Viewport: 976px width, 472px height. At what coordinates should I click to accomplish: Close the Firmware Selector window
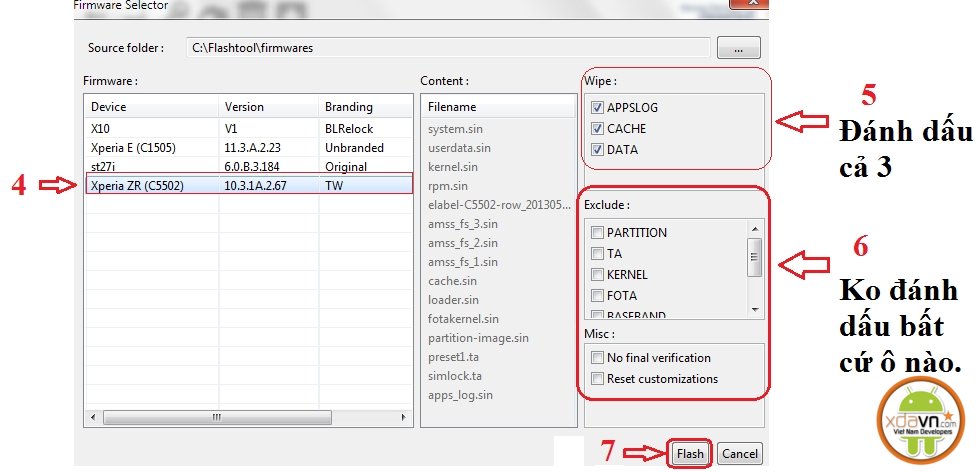click(x=749, y=4)
